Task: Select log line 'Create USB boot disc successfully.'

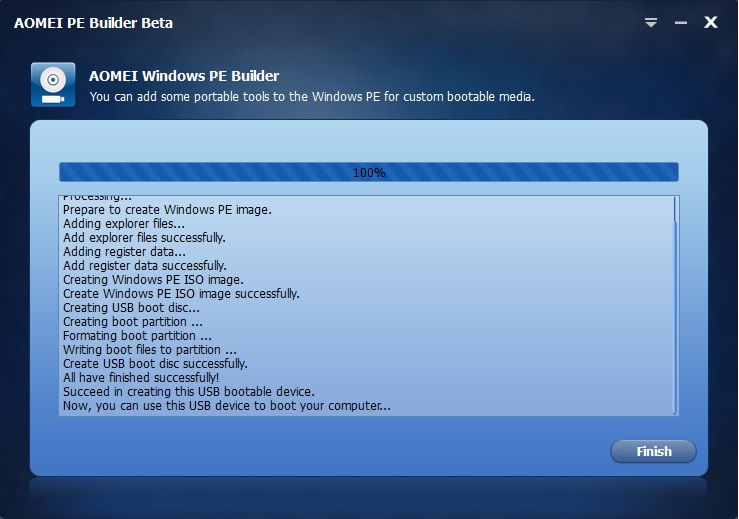Action: (155, 364)
